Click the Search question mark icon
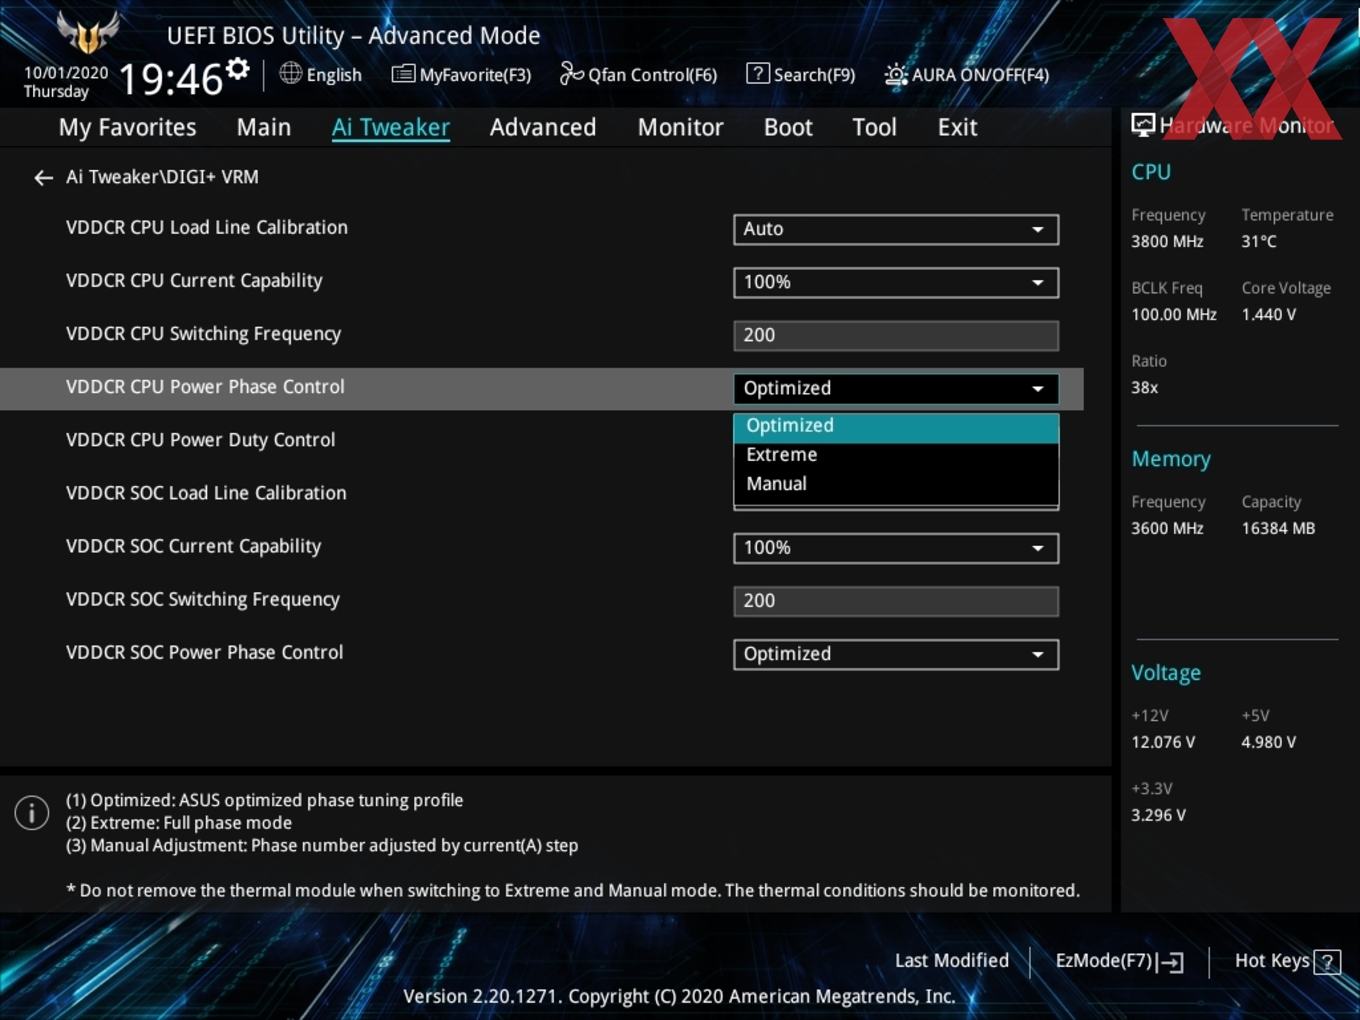1360x1020 pixels. pos(758,73)
